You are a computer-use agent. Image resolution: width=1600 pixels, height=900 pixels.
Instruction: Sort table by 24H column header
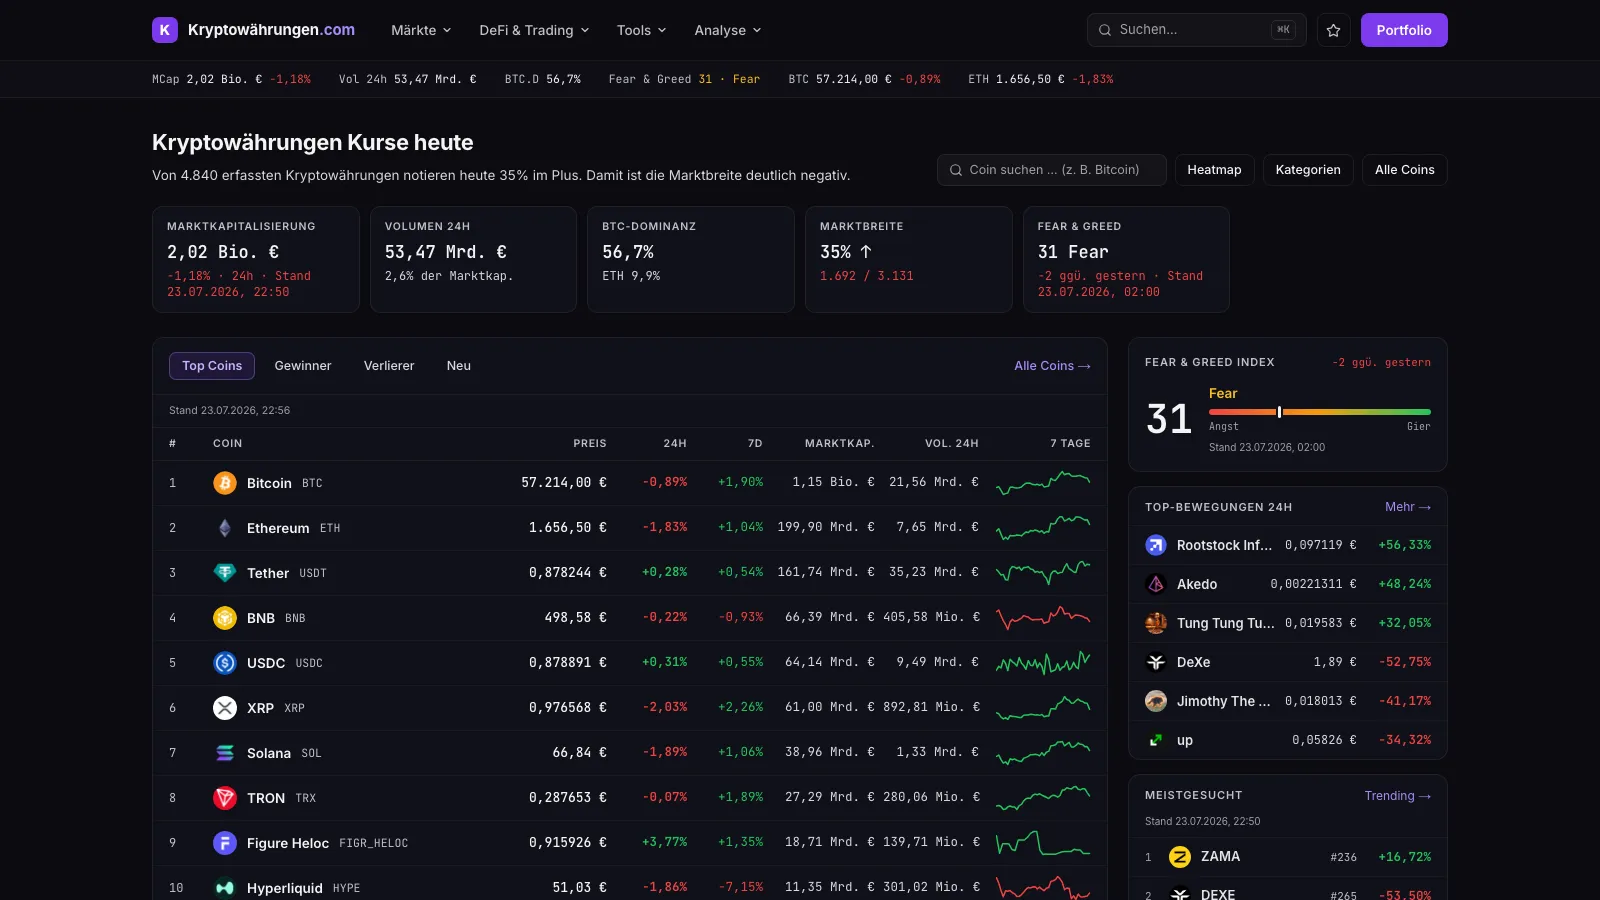675,444
